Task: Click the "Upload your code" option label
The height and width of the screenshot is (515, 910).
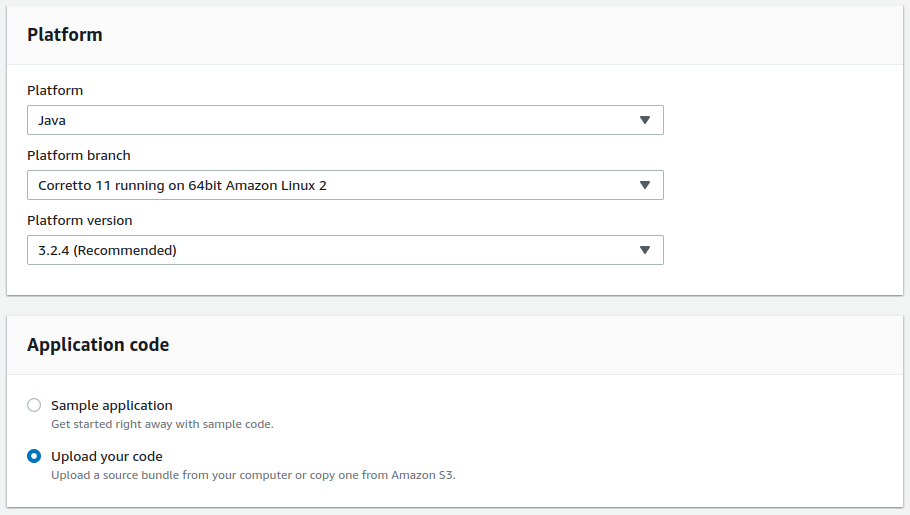Action: (x=107, y=457)
